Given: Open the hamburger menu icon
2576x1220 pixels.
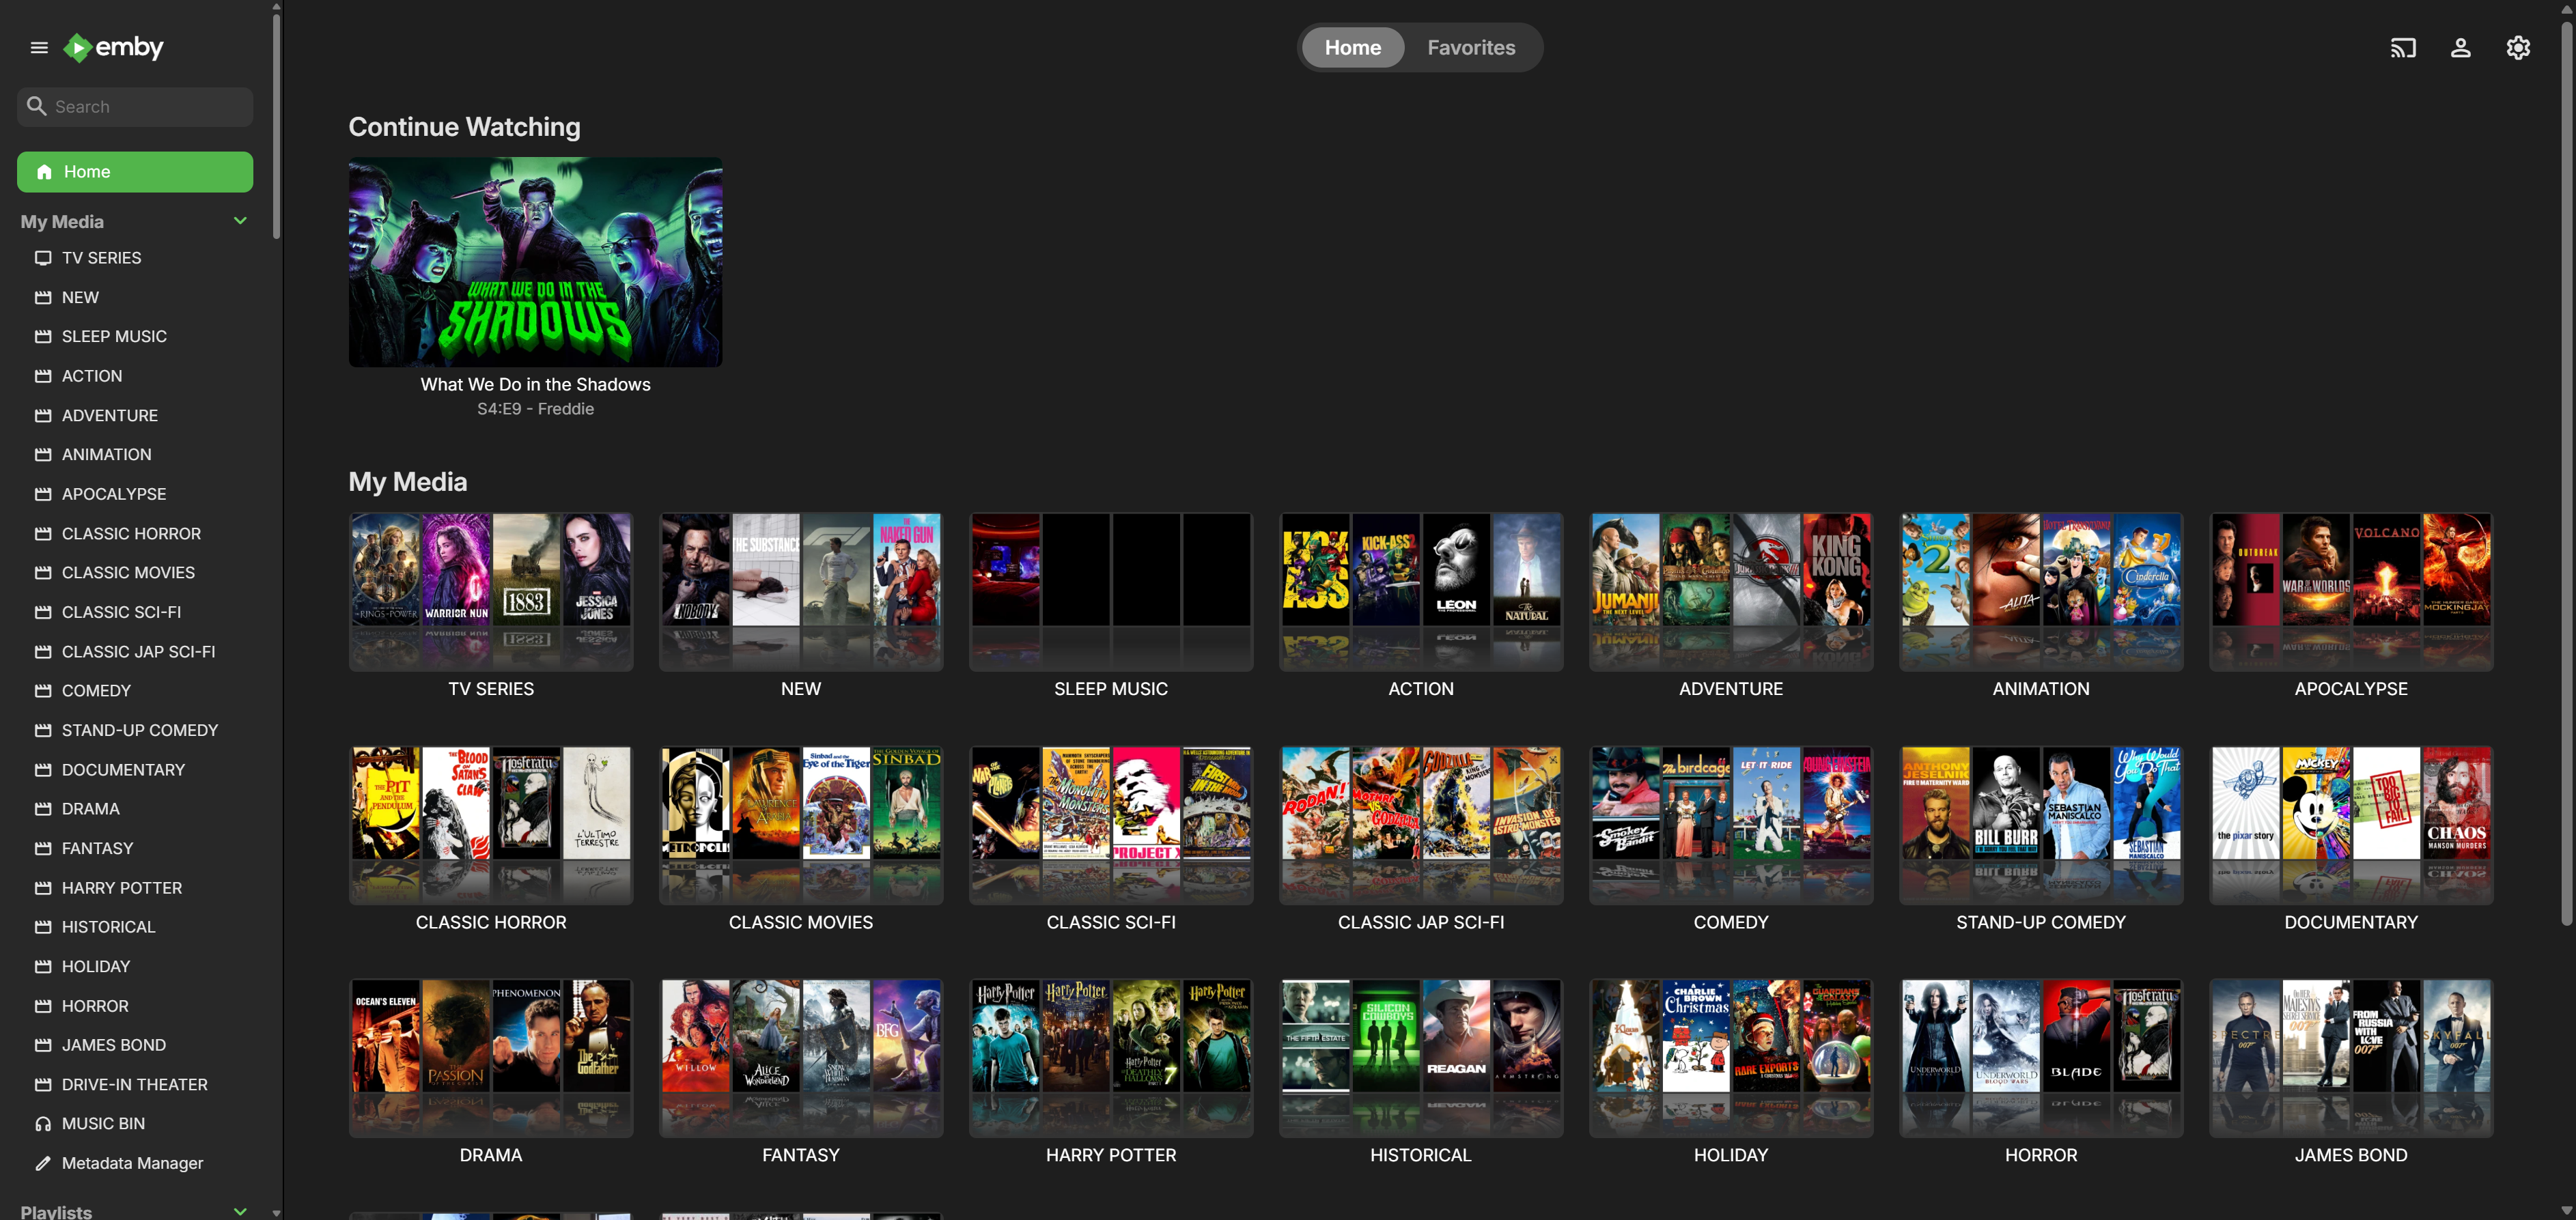Looking at the screenshot, I should point(39,47).
